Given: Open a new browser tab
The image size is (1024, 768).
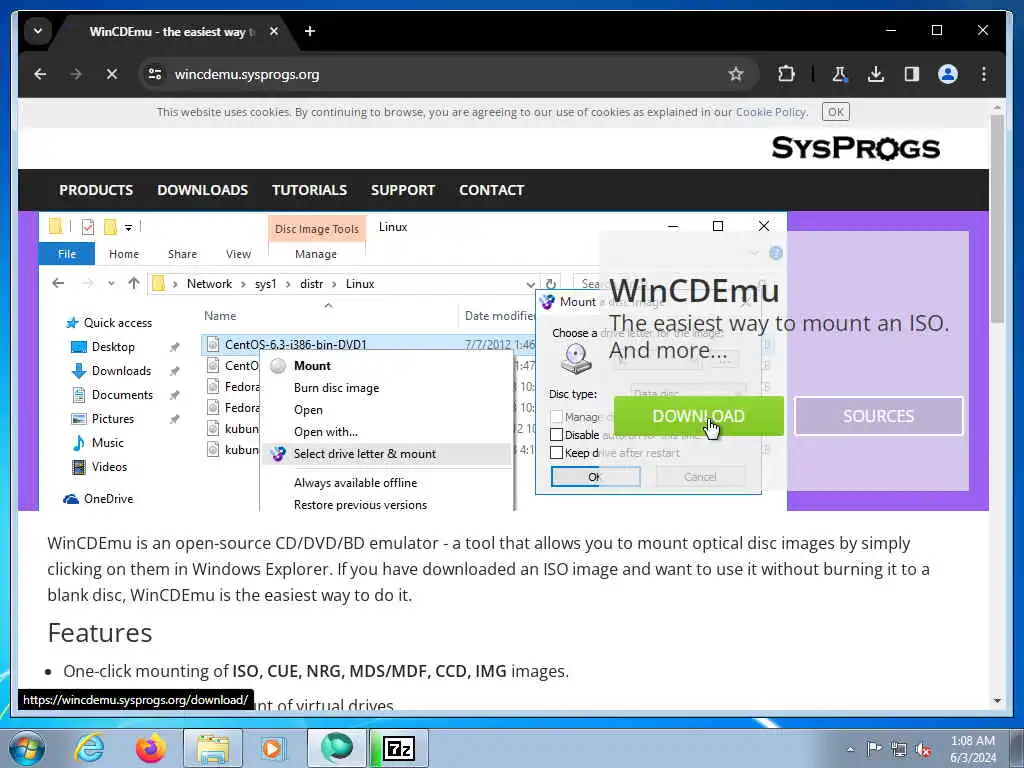Looking at the screenshot, I should pyautogui.click(x=310, y=31).
